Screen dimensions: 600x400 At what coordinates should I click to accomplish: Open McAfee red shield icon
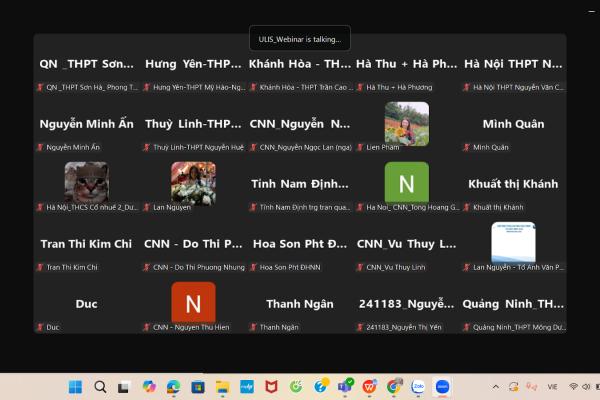(271, 387)
